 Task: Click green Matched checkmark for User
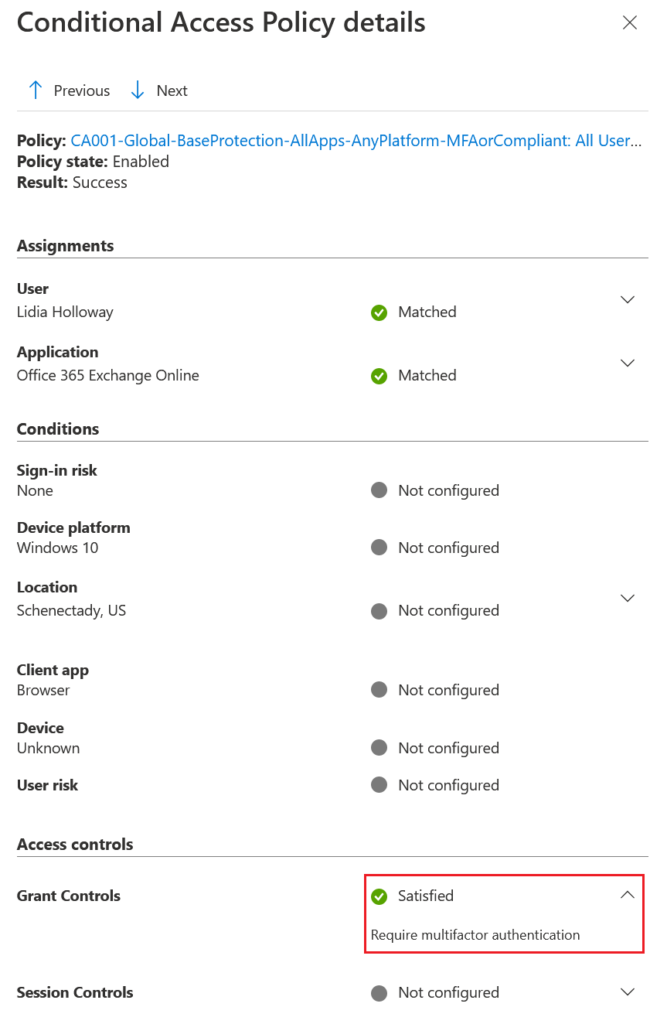pos(379,312)
